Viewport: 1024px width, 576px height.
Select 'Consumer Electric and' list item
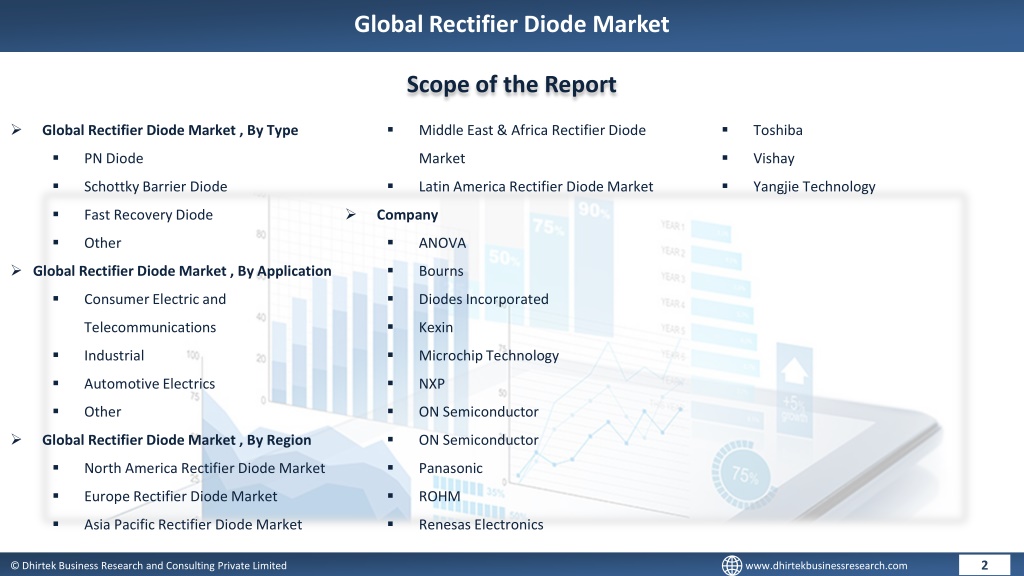(155, 298)
